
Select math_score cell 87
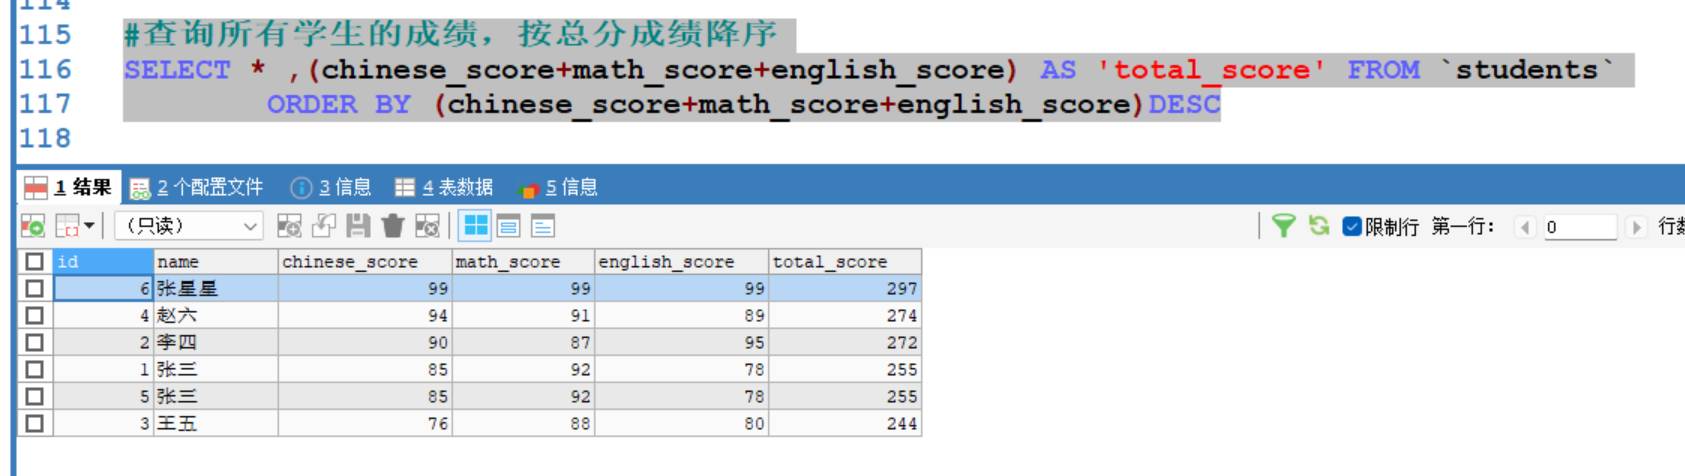[x=523, y=342]
